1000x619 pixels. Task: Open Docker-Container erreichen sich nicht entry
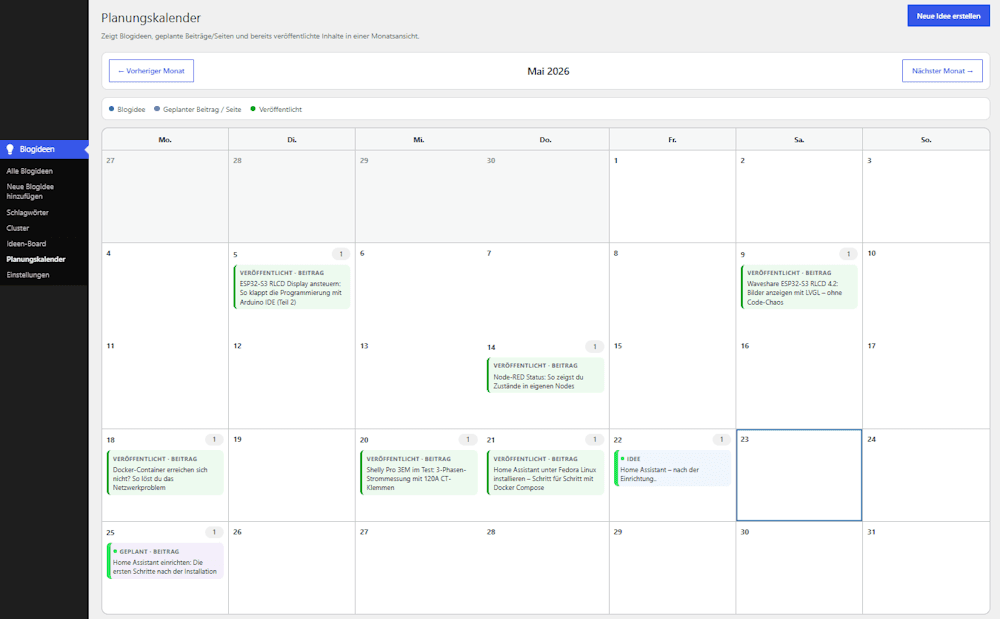click(165, 473)
